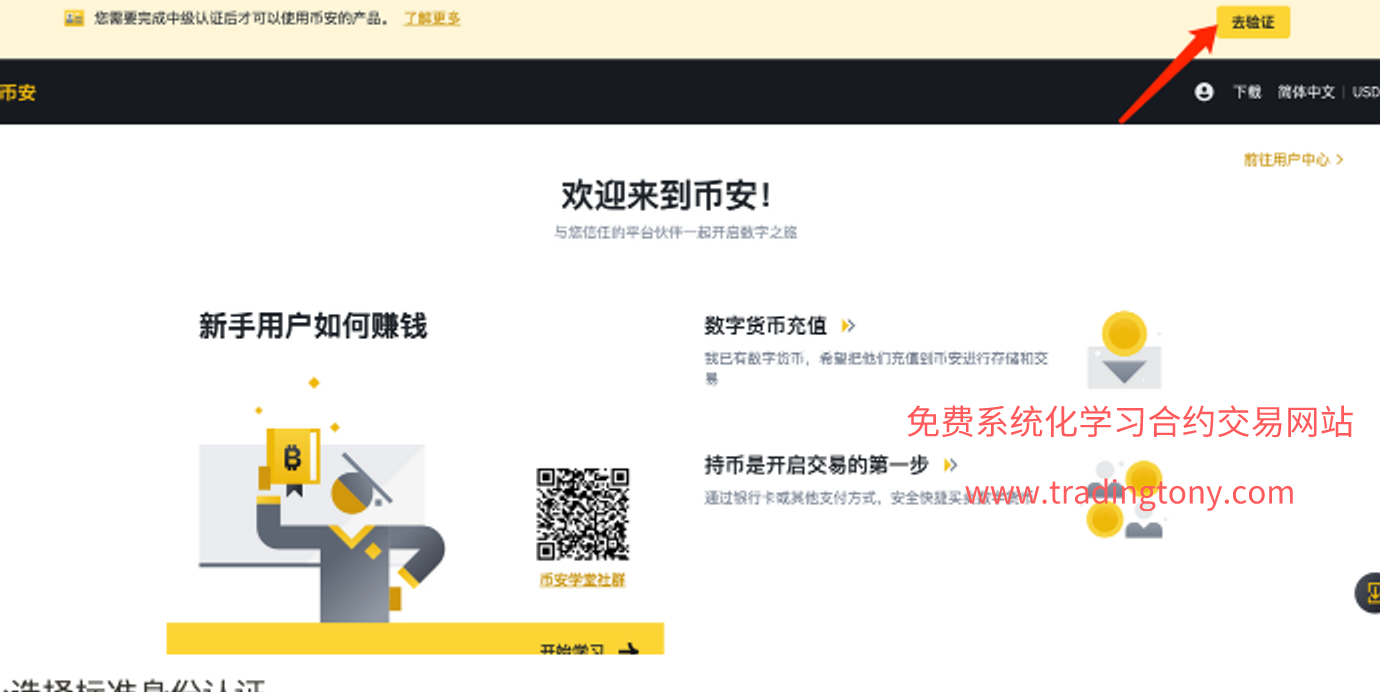Click the double-arrow icon beside 持币是开启交易的第一步

tap(950, 465)
